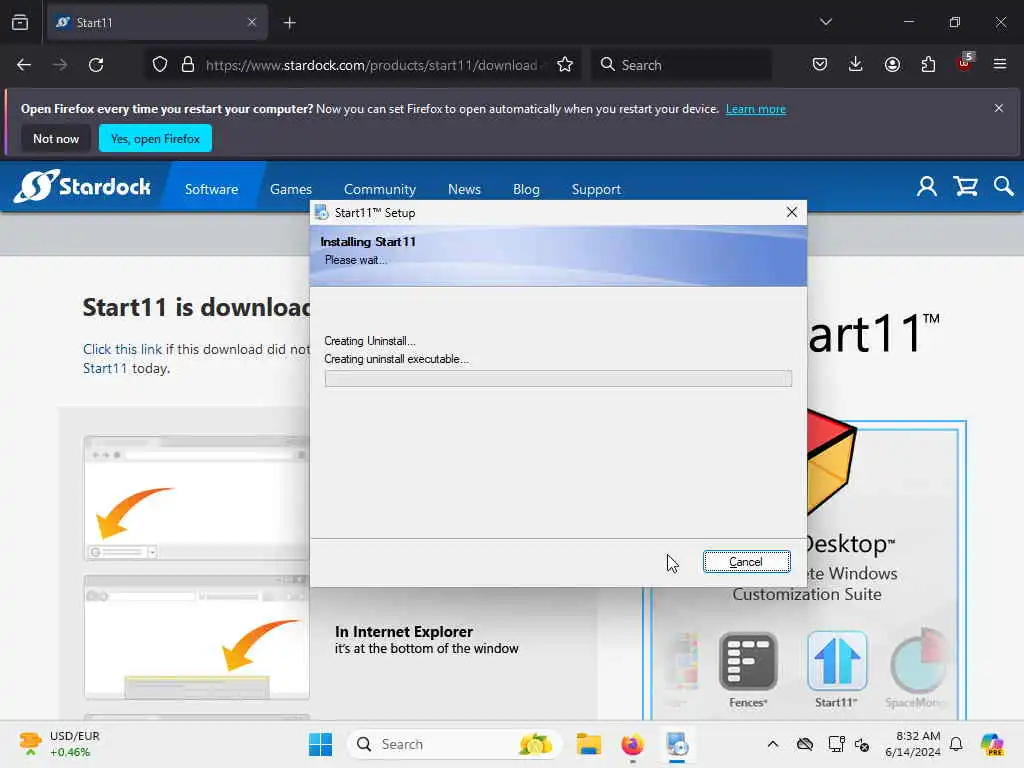Click the Firefox back arrow button
Image resolution: width=1024 pixels, height=768 pixels.
coord(24,65)
